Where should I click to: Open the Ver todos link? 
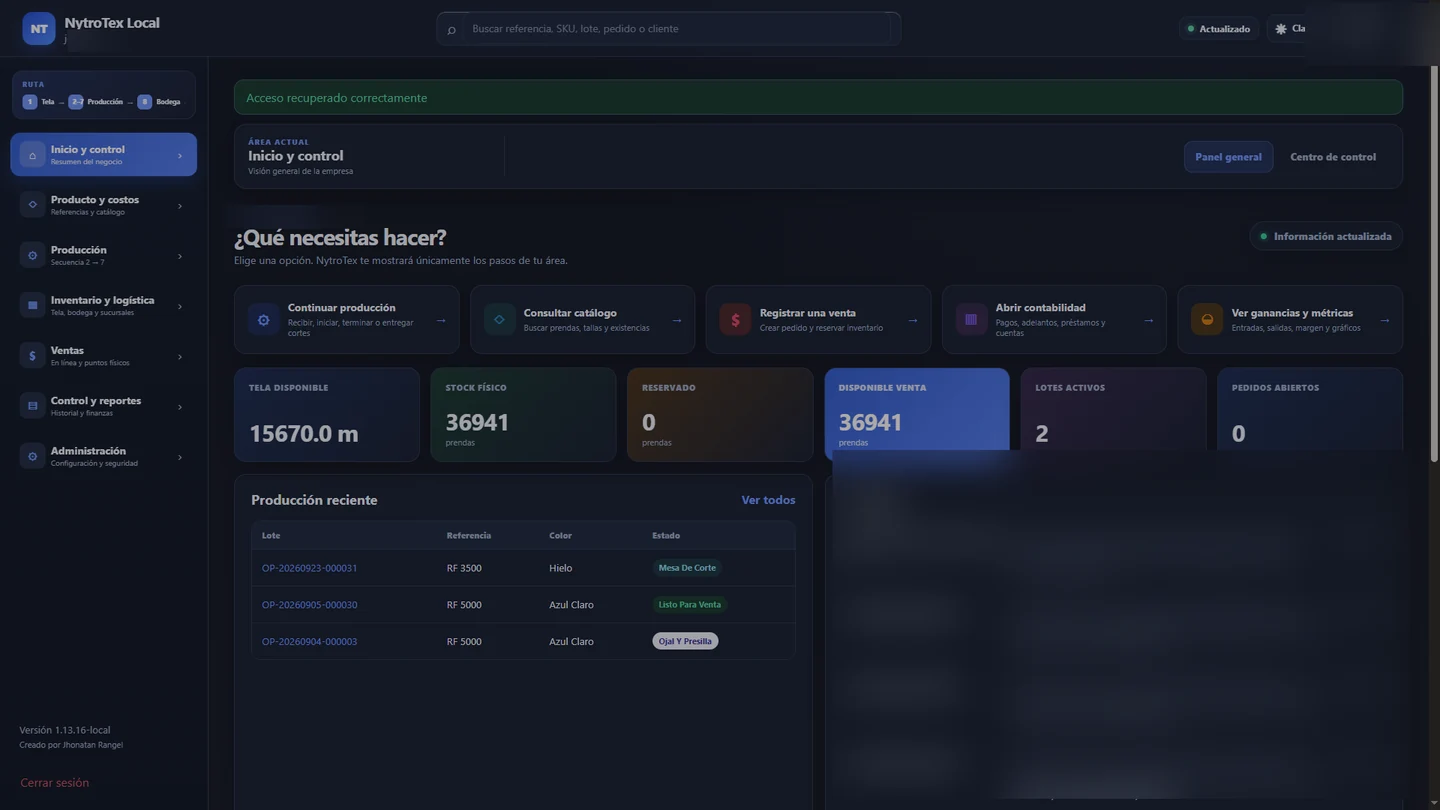click(x=768, y=500)
